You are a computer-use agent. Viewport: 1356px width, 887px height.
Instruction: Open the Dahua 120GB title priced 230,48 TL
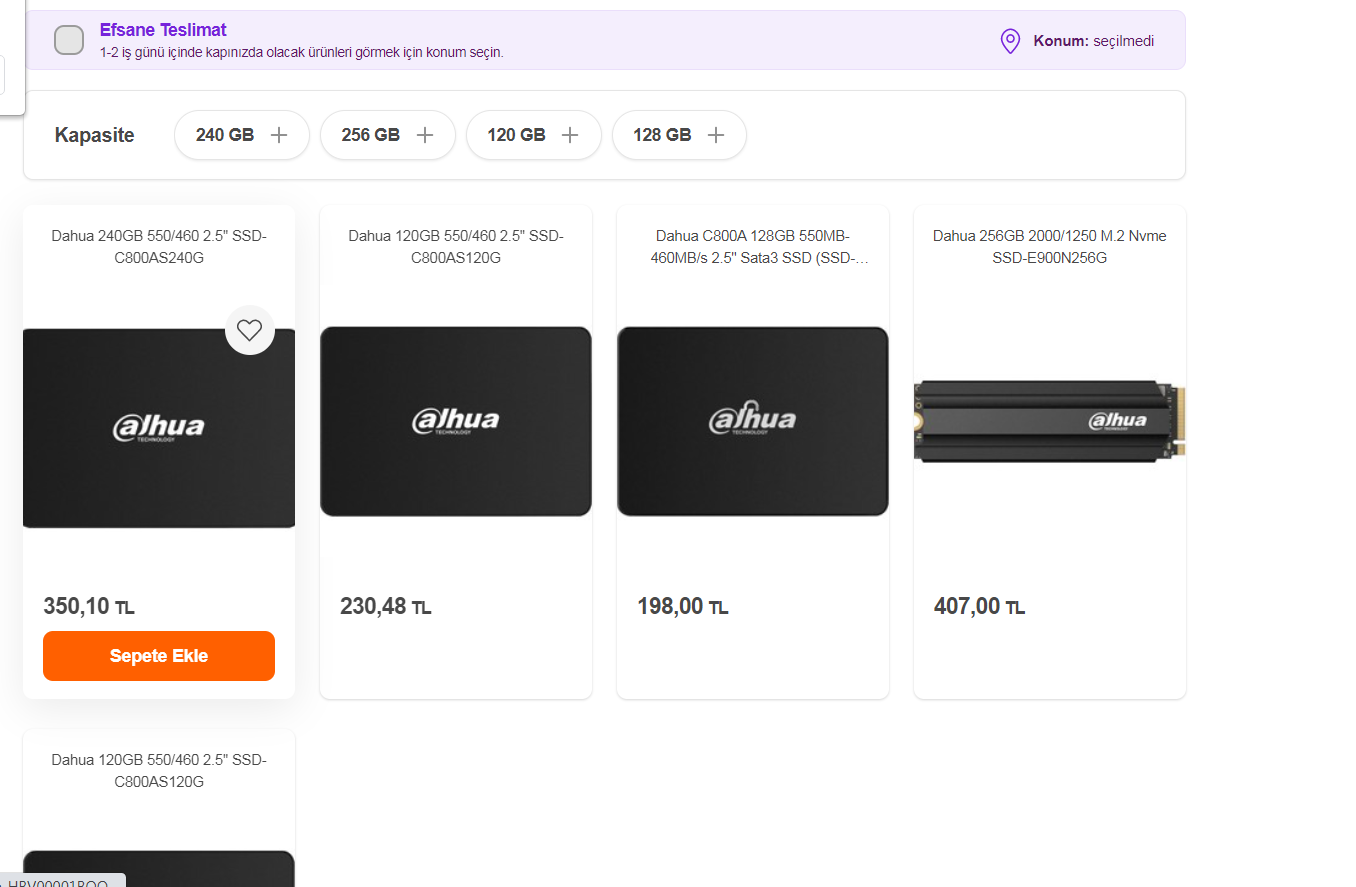[456, 247]
